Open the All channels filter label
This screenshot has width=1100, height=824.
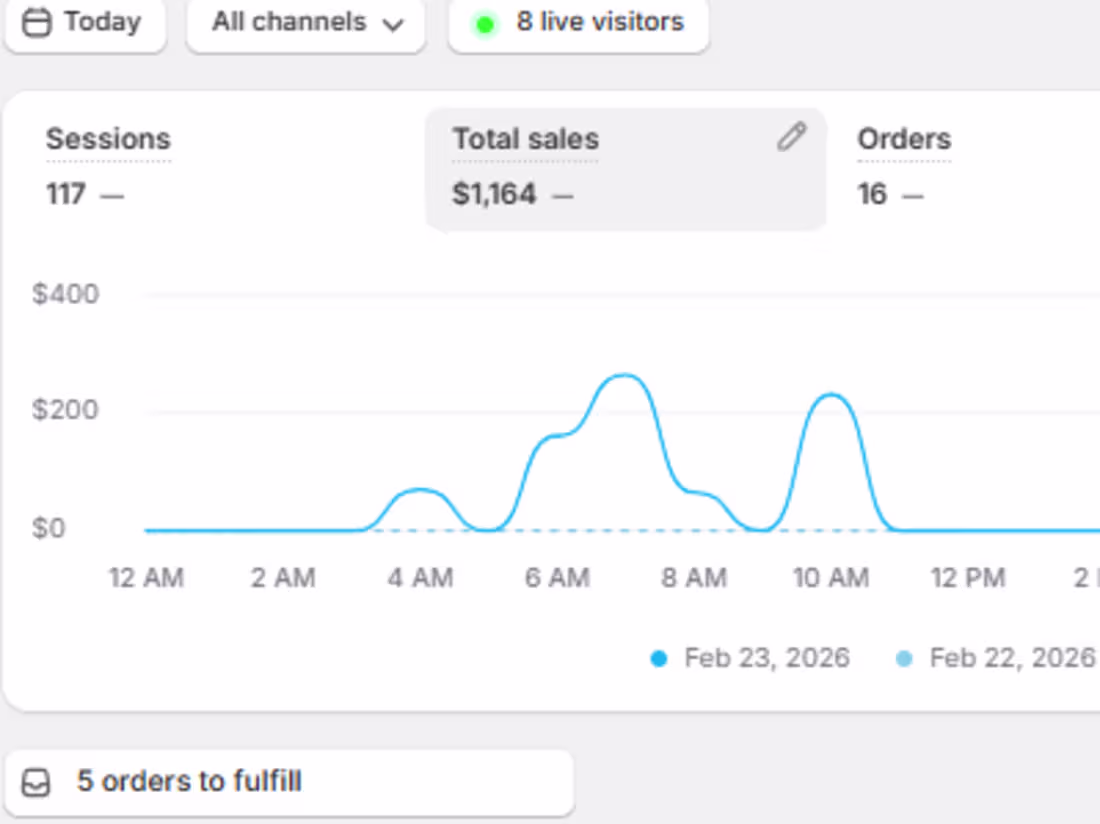pyautogui.click(x=288, y=22)
